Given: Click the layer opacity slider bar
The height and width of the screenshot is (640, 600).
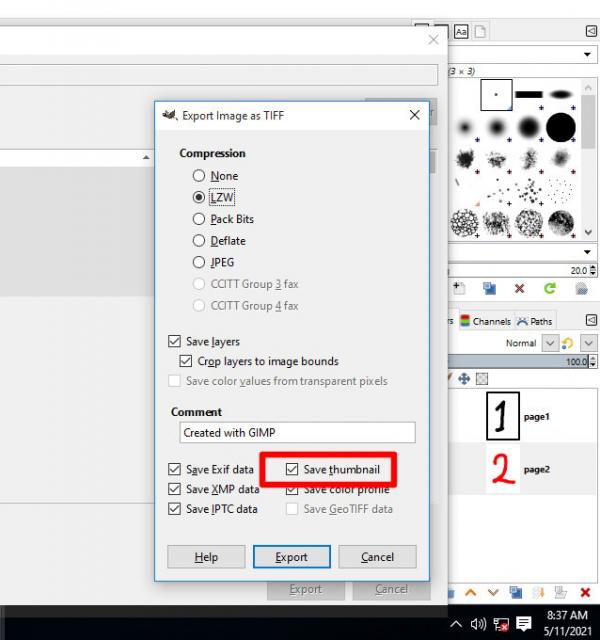Looking at the screenshot, I should (518, 361).
